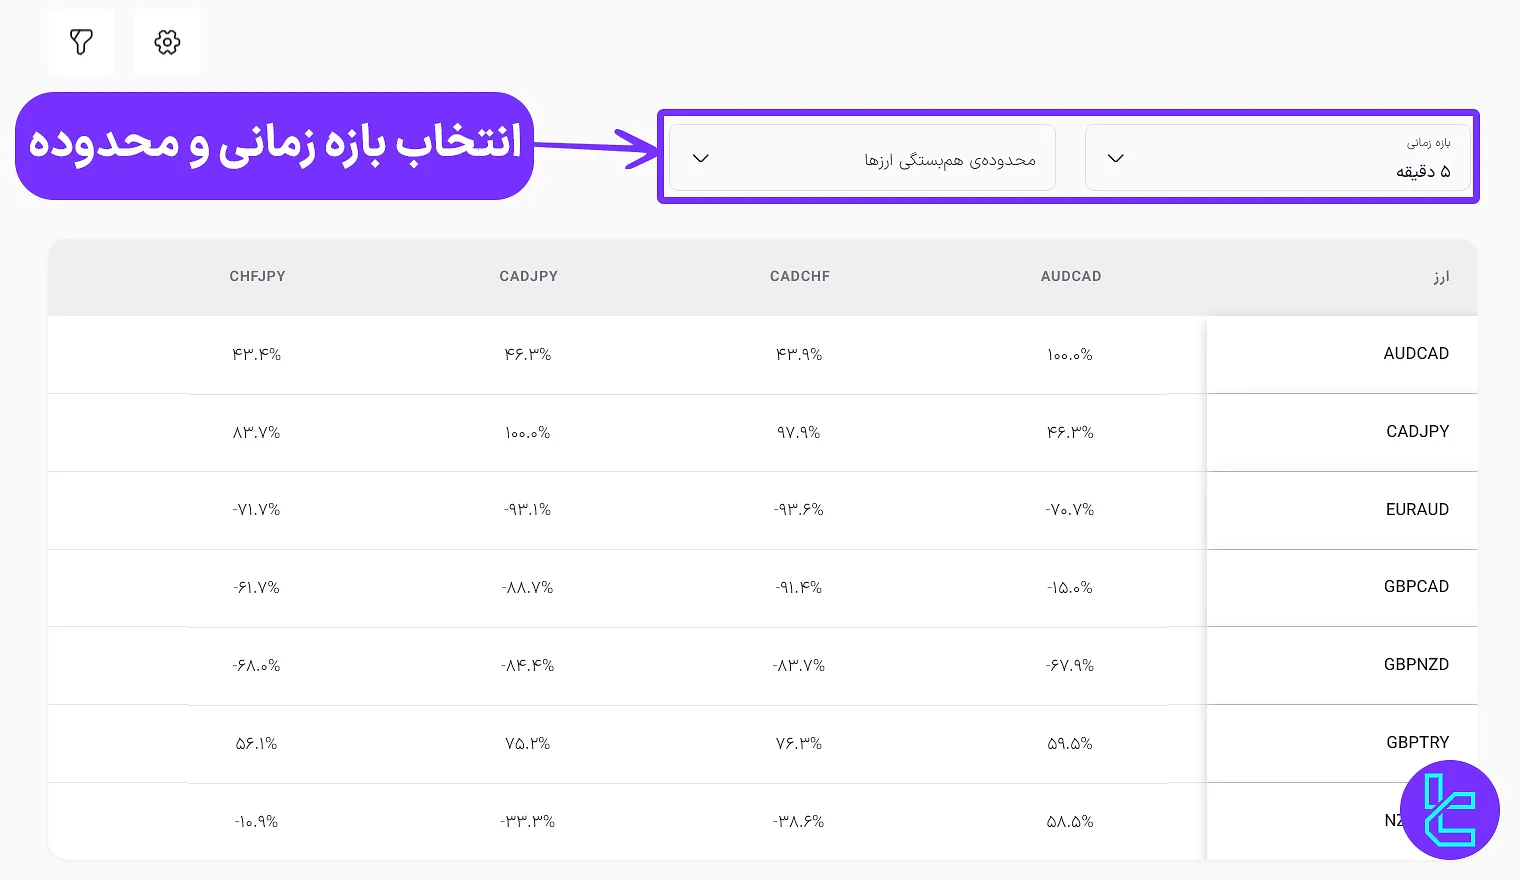Click the chevron on the timeframe selector
The width and height of the screenshot is (1520, 880).
1115,158
